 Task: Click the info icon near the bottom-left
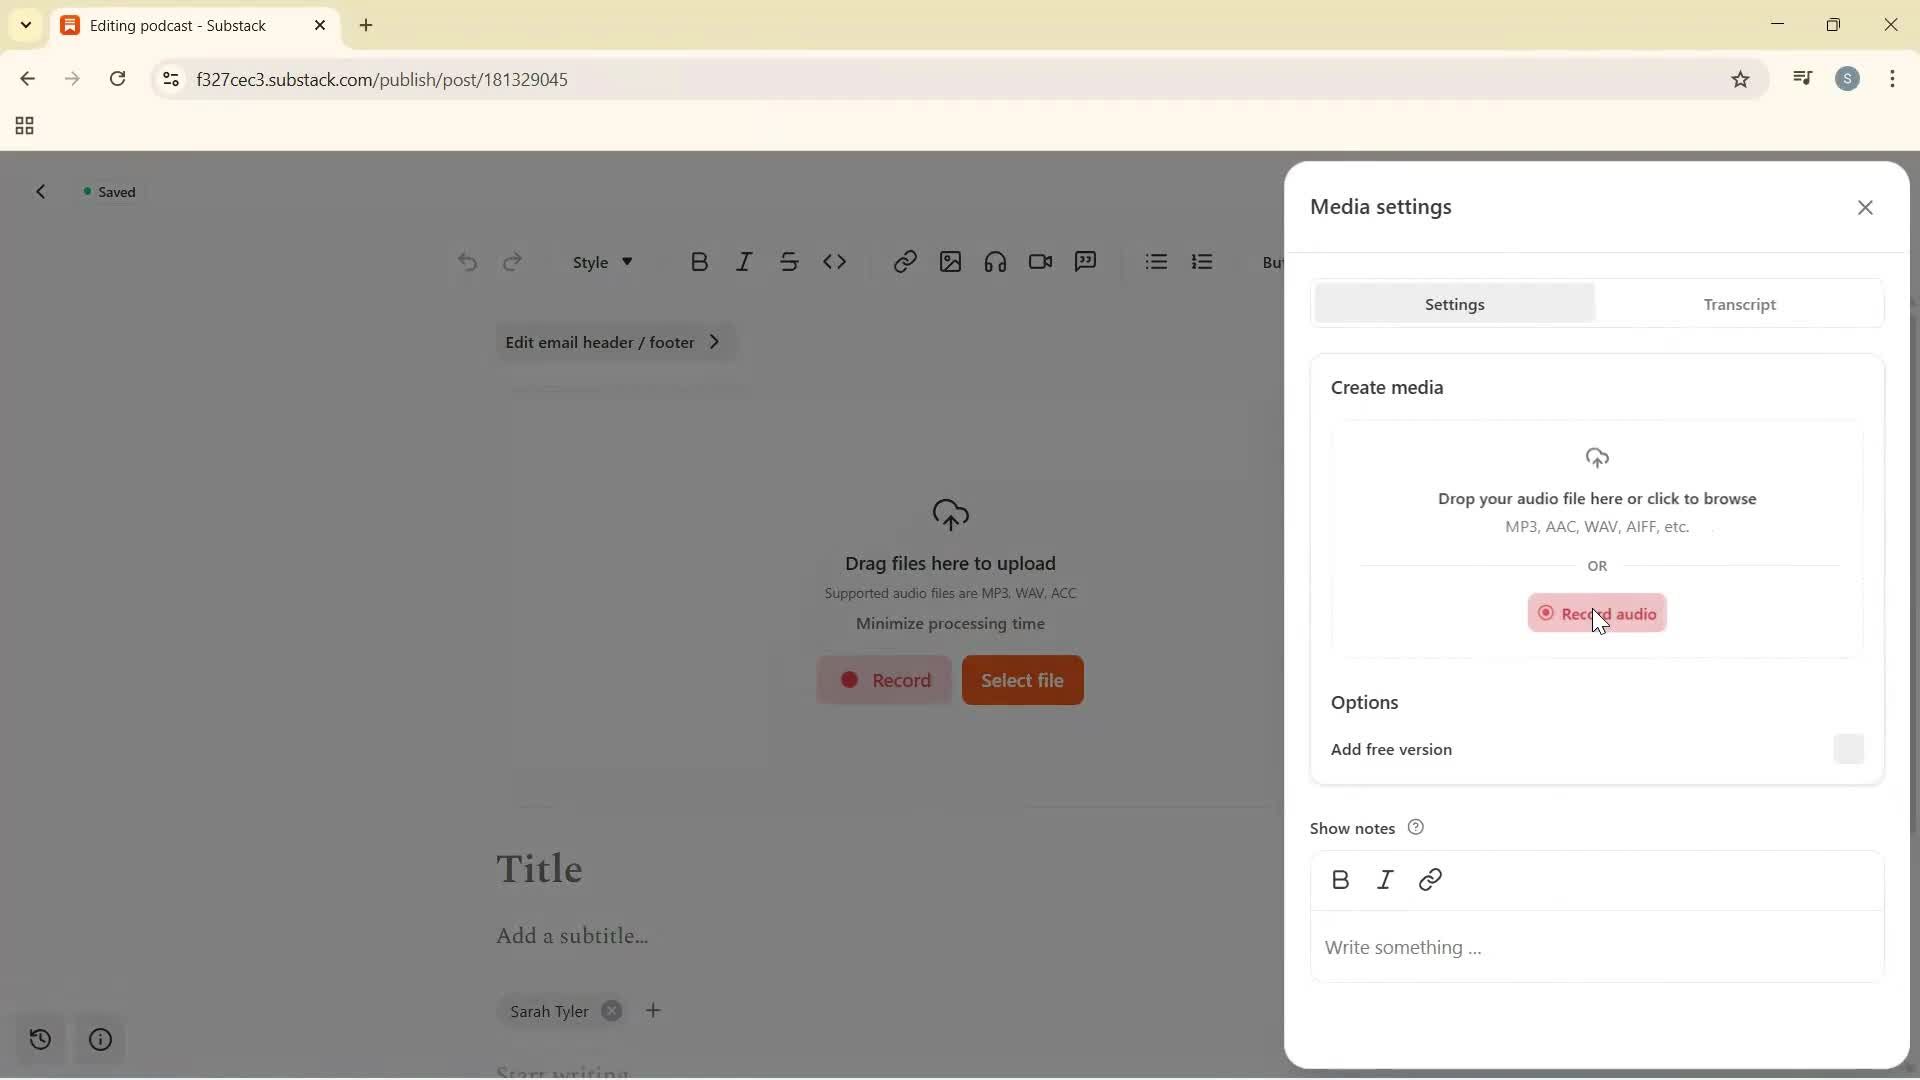(x=99, y=1040)
